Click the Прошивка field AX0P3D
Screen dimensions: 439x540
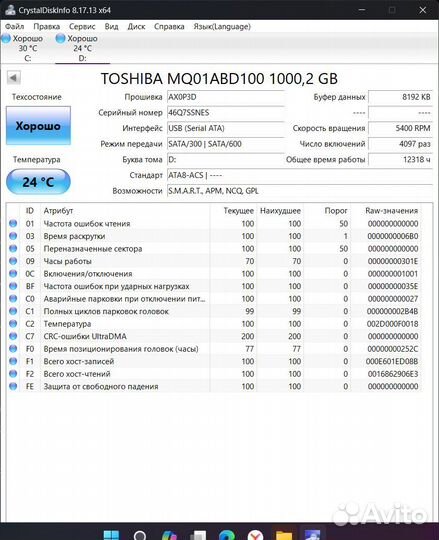tap(226, 97)
